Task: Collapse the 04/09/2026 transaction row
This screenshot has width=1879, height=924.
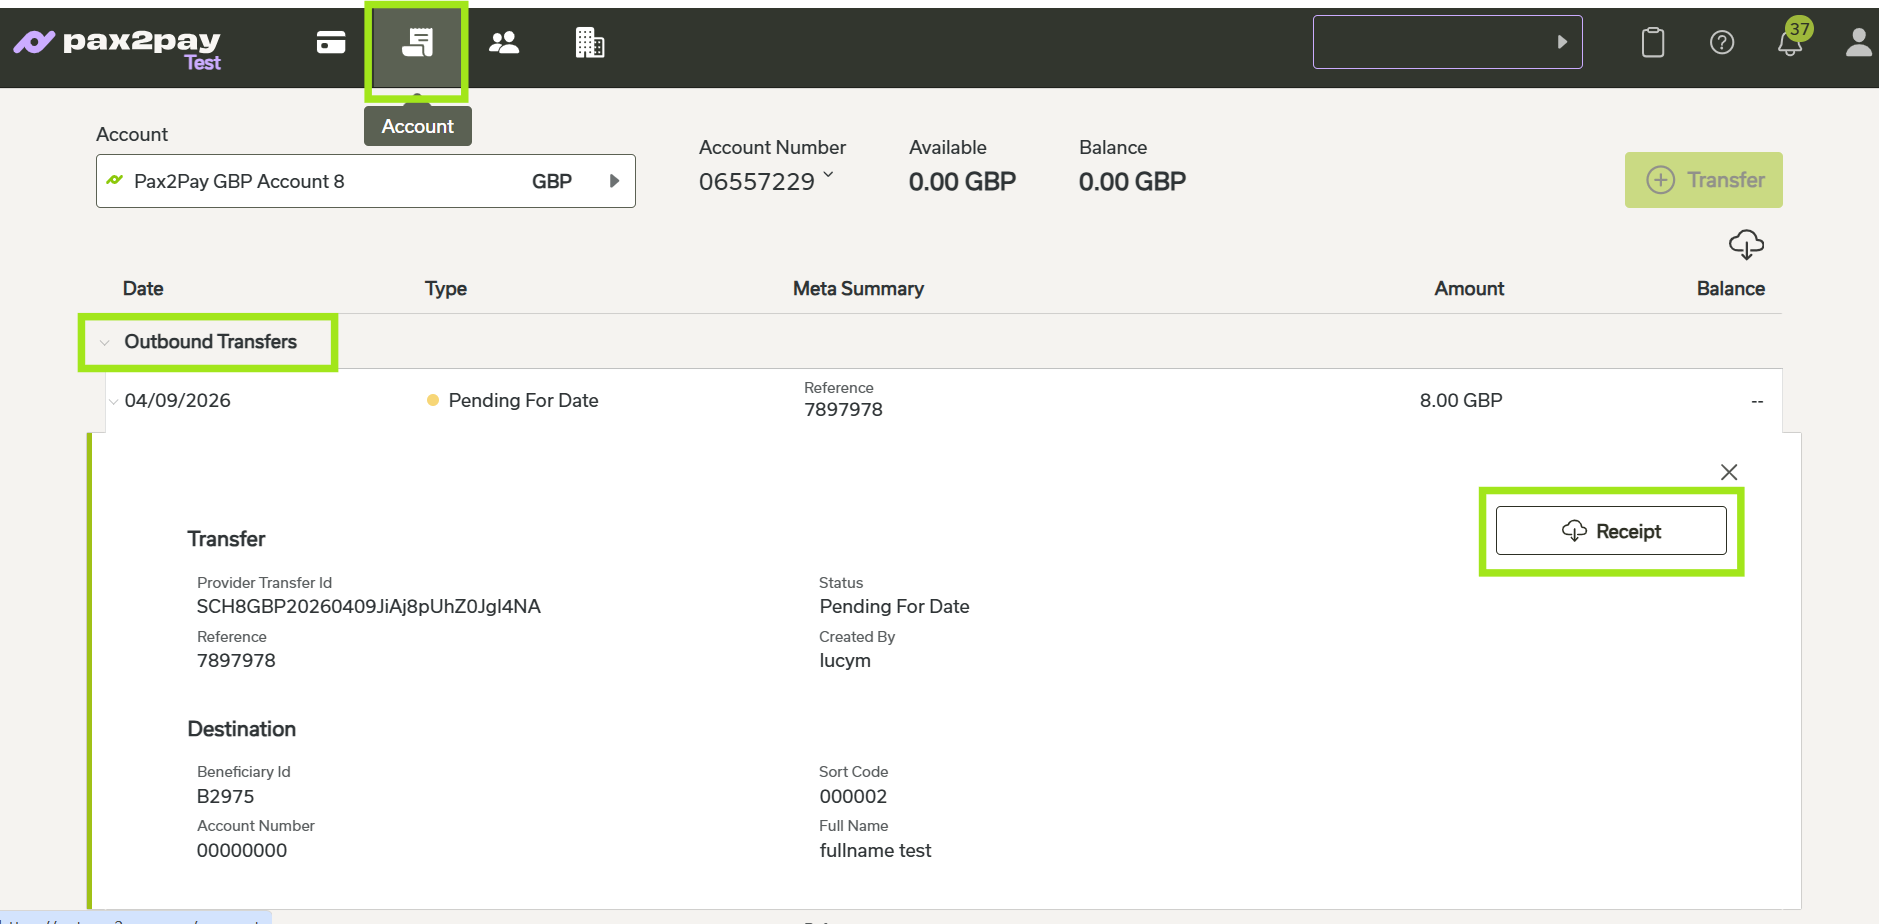Action: point(113,402)
